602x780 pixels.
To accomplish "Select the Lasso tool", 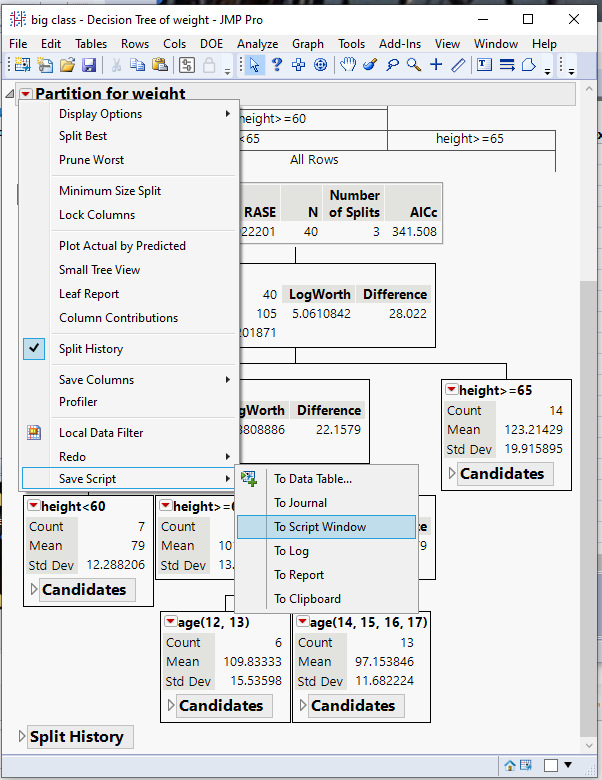I will (393, 65).
